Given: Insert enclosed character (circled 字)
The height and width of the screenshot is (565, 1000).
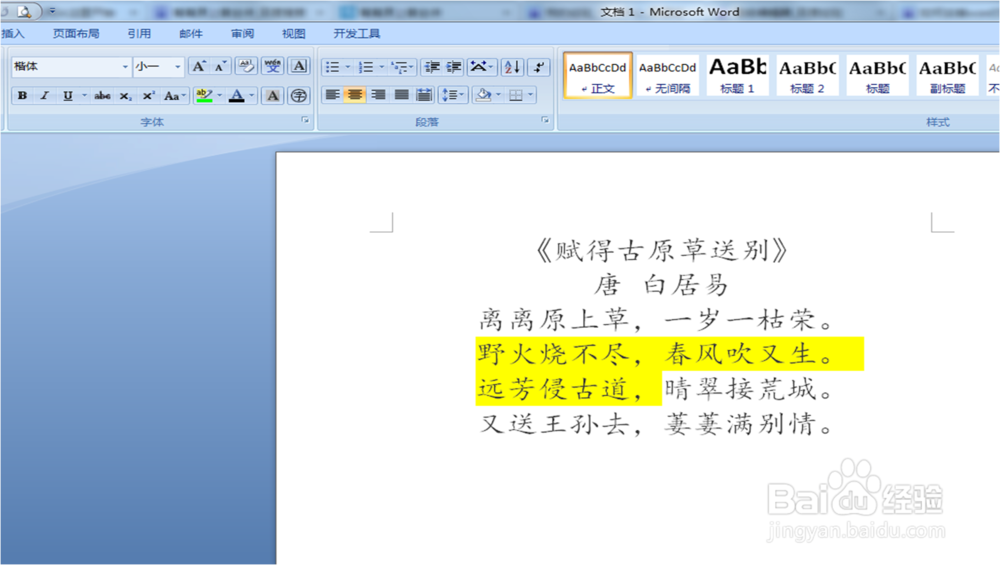Looking at the screenshot, I should coord(298,96).
